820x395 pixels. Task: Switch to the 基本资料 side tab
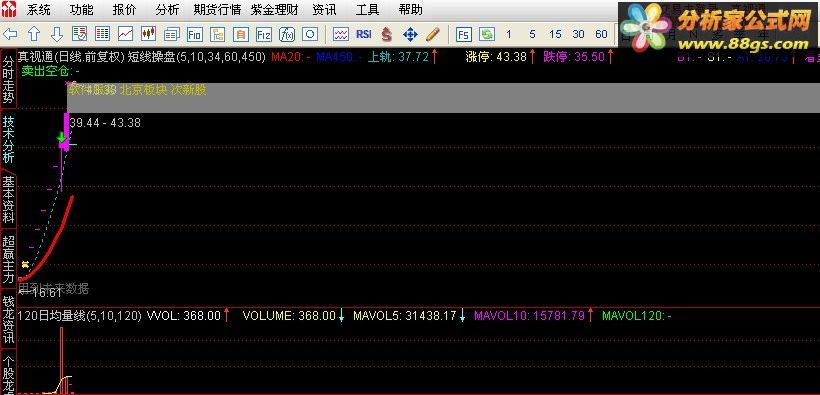(9, 199)
